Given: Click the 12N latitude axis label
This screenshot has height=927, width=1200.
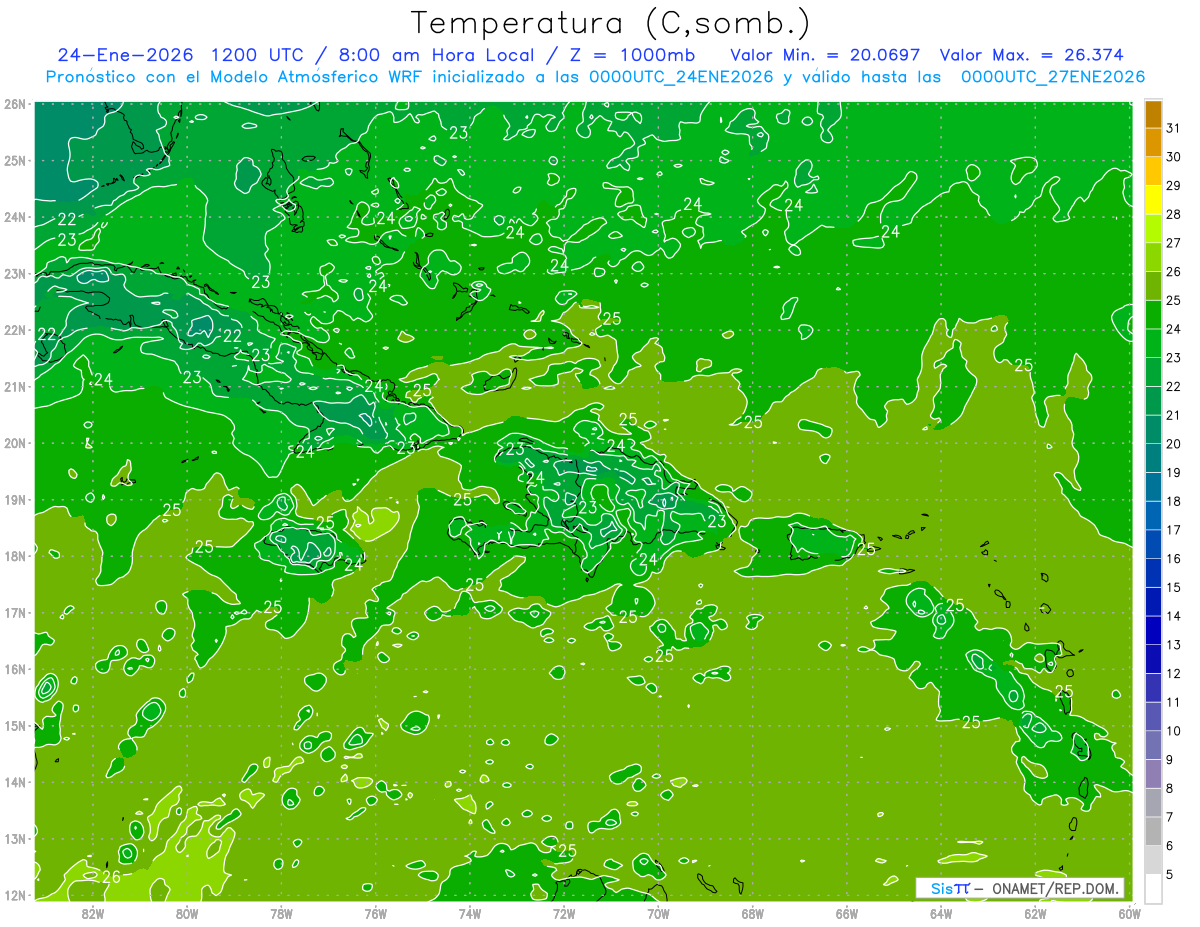Looking at the screenshot, I should click(15, 894).
